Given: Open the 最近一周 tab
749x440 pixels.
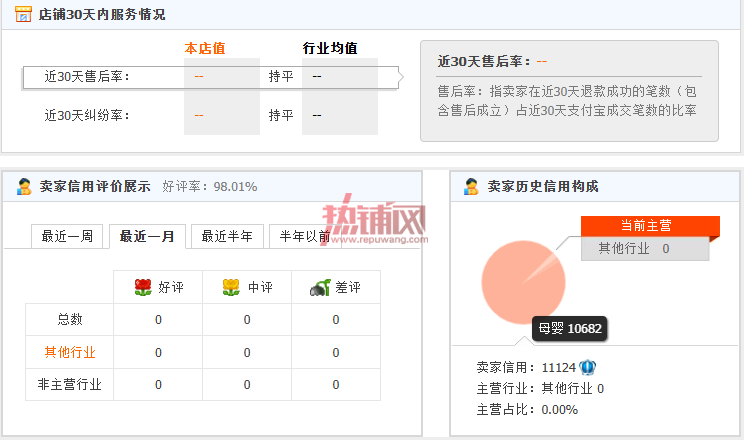Looking at the screenshot, I should pos(67,236).
